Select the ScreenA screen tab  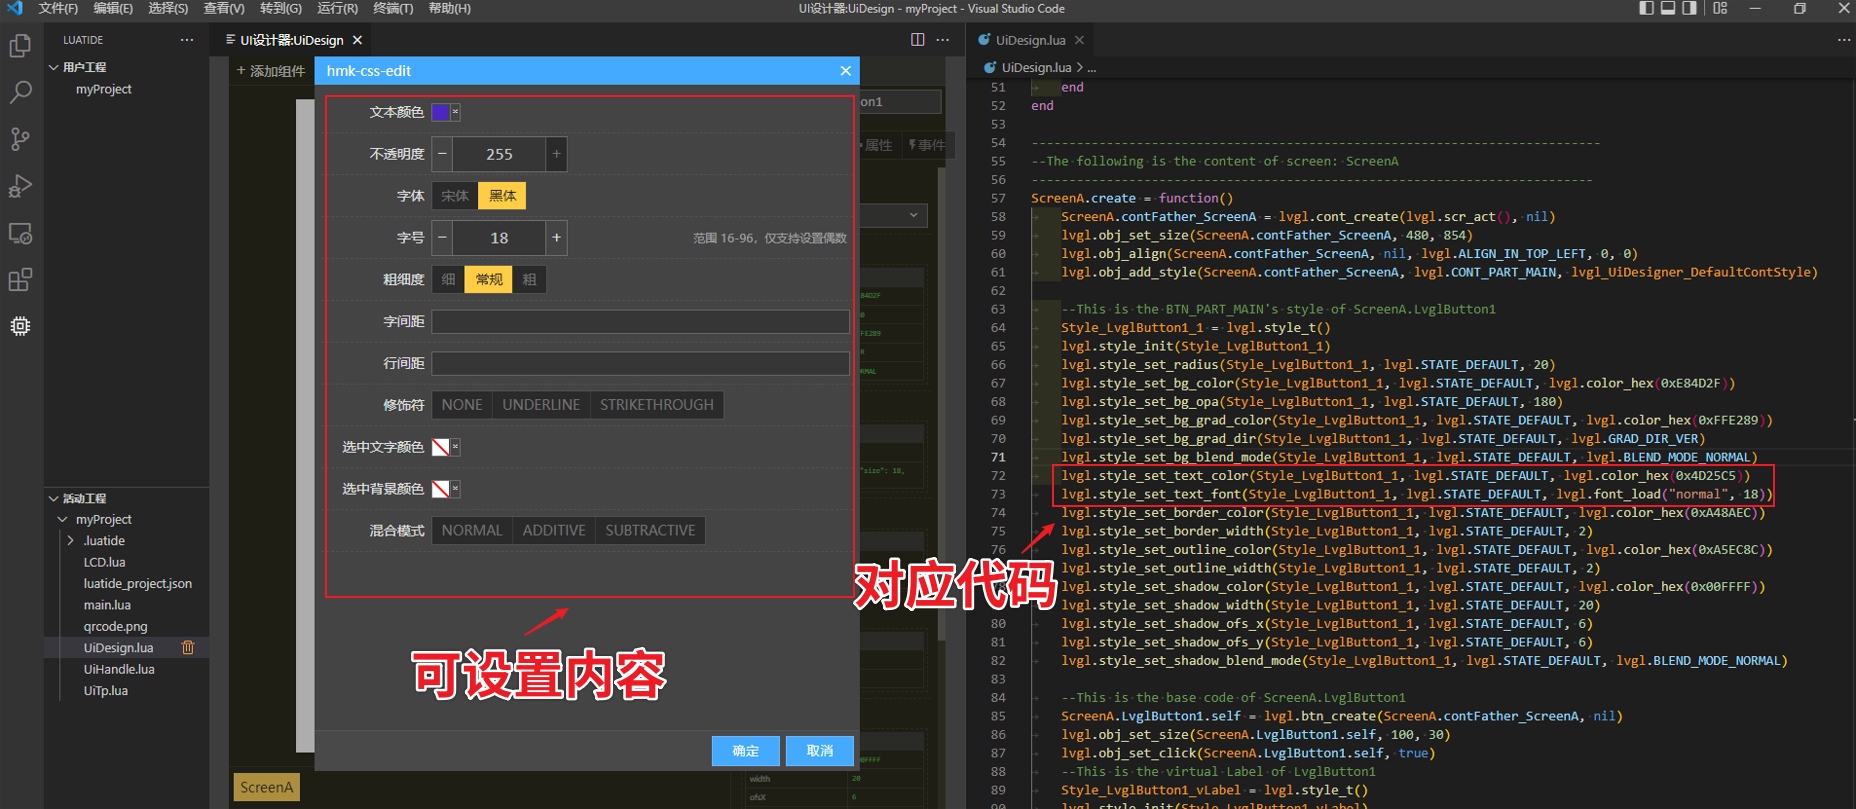tap(267, 787)
